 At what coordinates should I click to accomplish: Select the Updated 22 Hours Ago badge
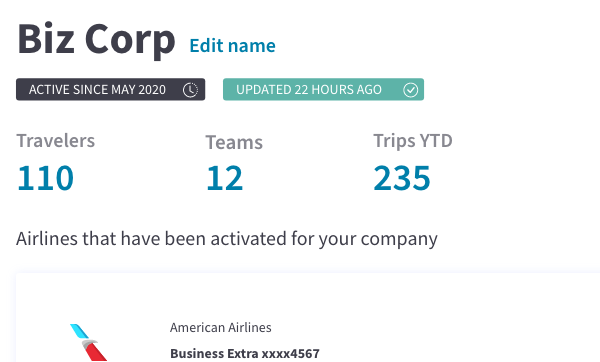click(323, 90)
